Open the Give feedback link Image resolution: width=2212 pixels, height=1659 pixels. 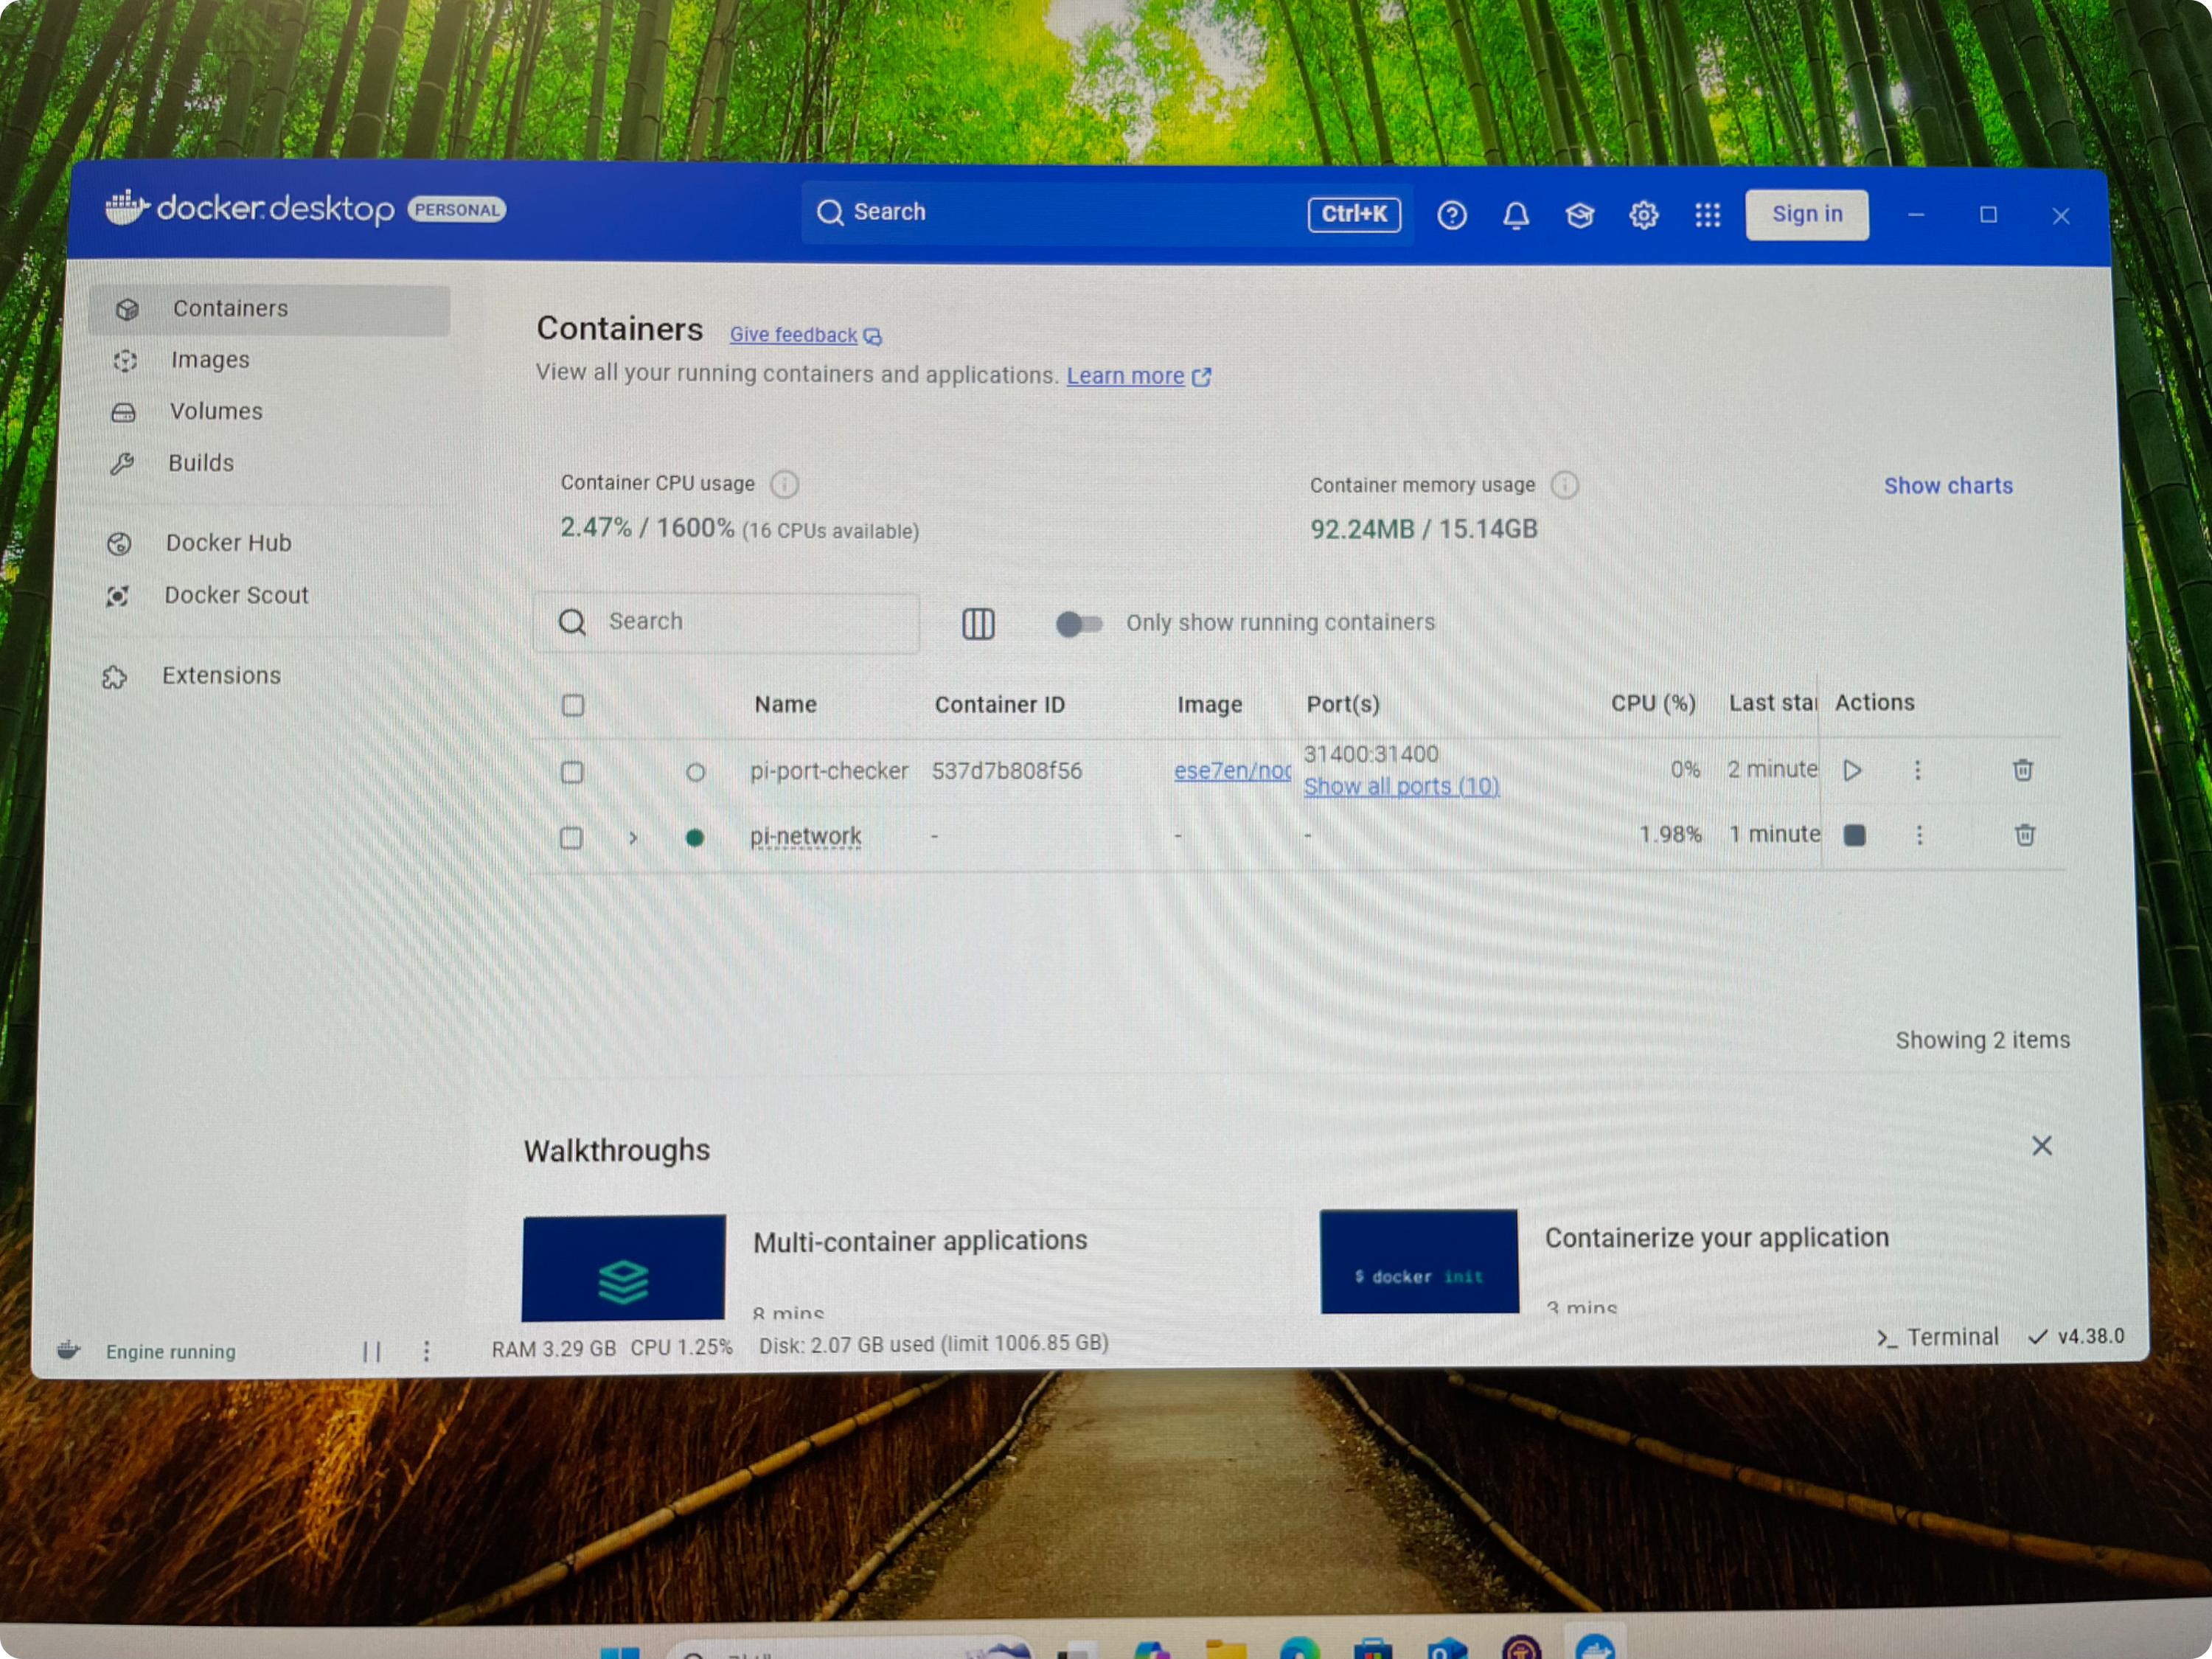[793, 335]
